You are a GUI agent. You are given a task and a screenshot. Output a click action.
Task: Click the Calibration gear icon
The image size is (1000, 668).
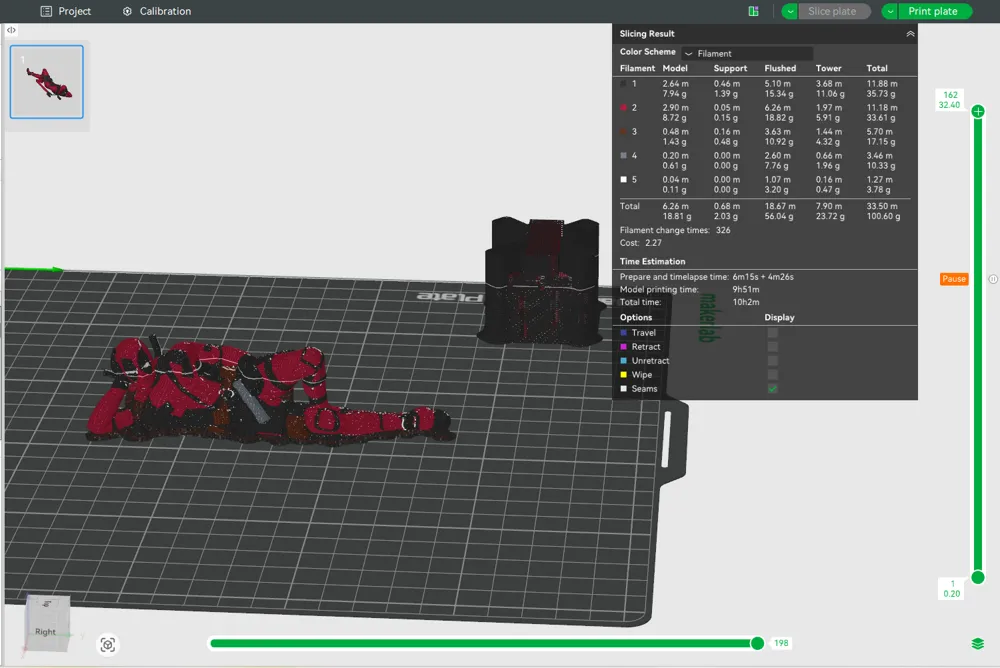tap(127, 11)
